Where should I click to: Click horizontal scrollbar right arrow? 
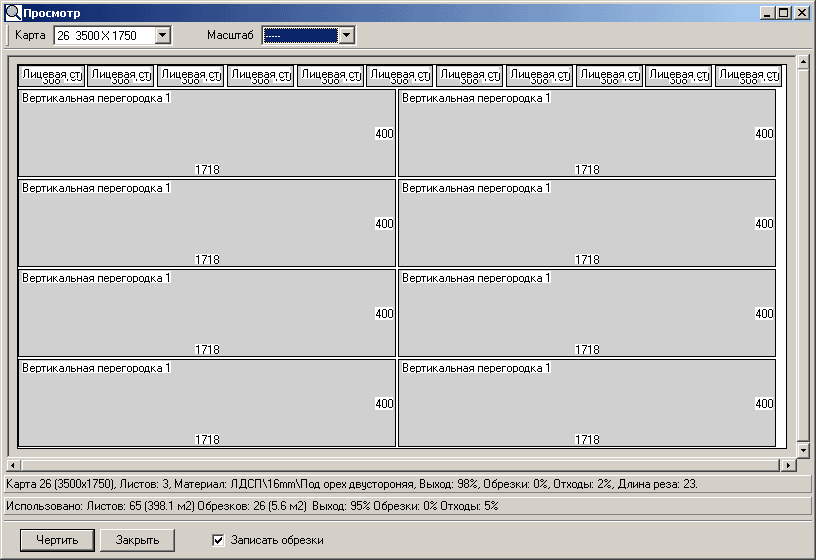(x=789, y=465)
